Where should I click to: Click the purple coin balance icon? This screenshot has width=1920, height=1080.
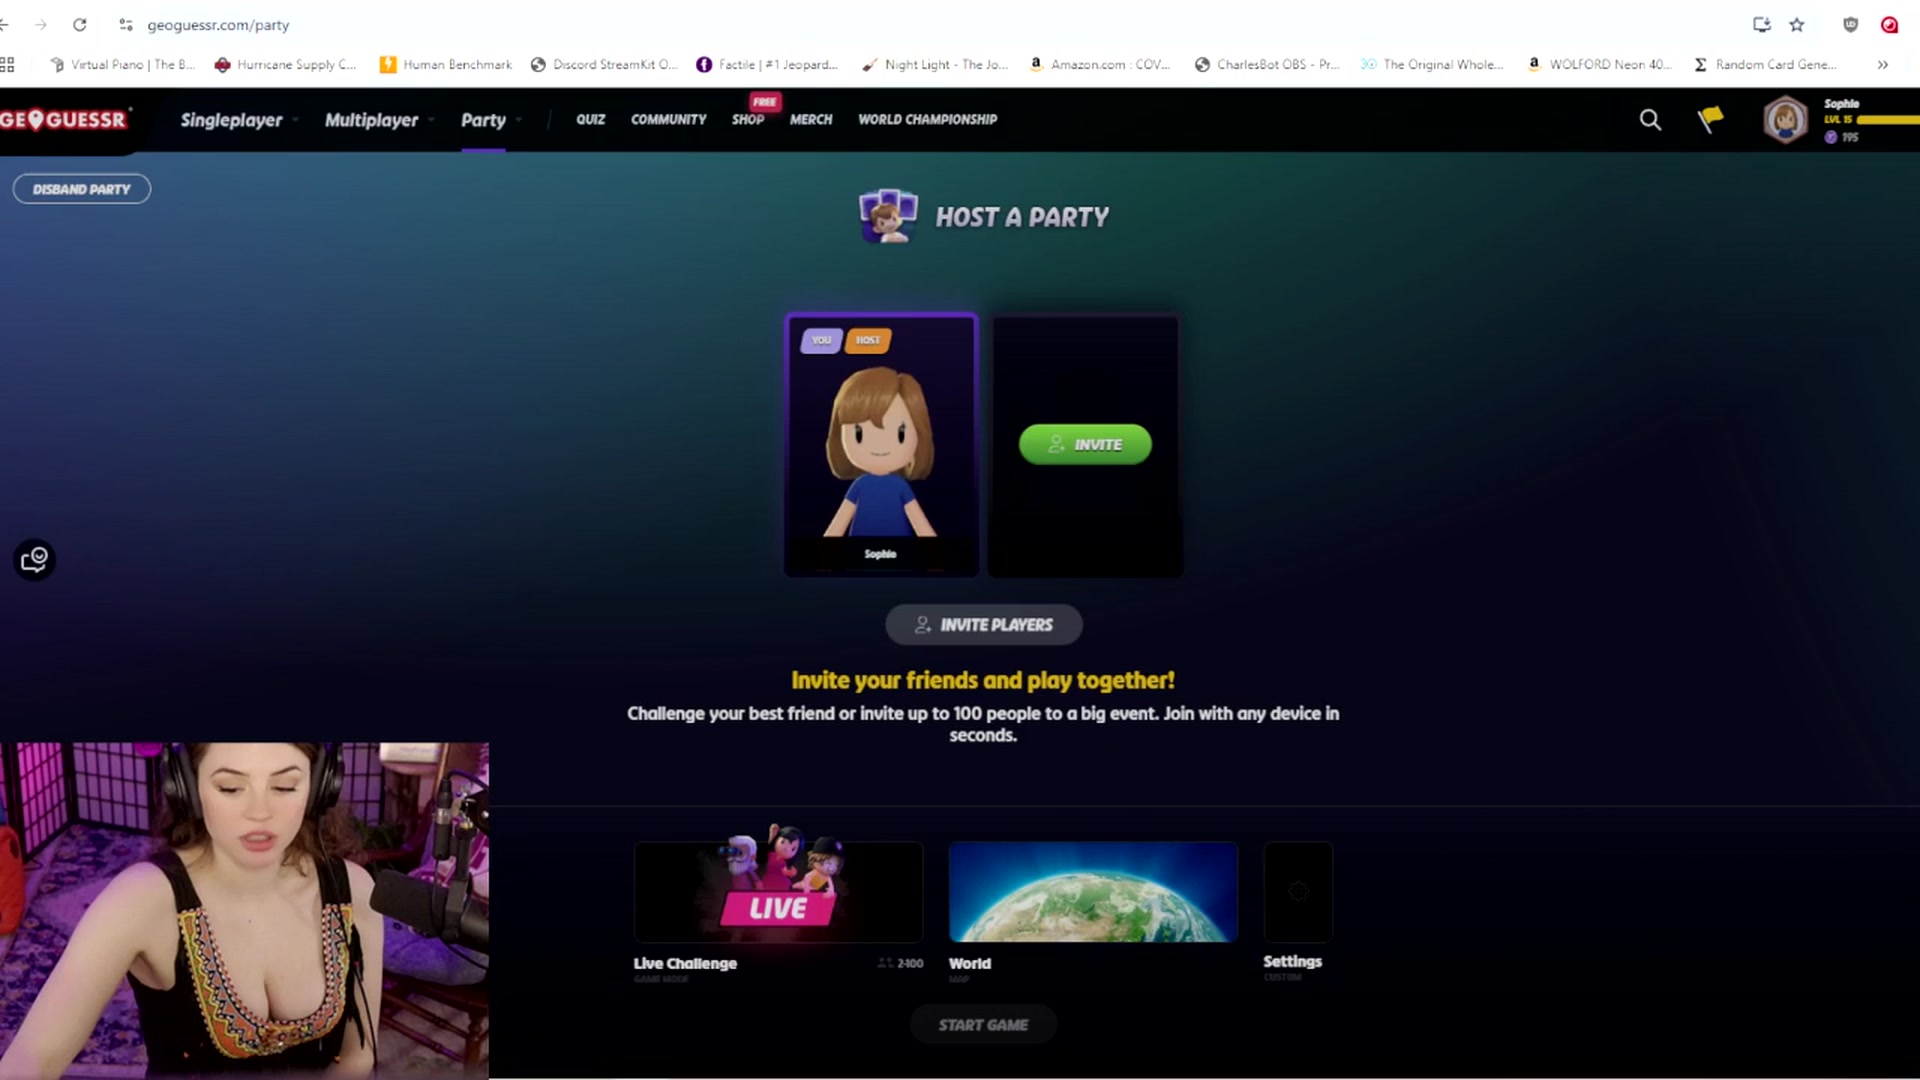tap(1831, 137)
